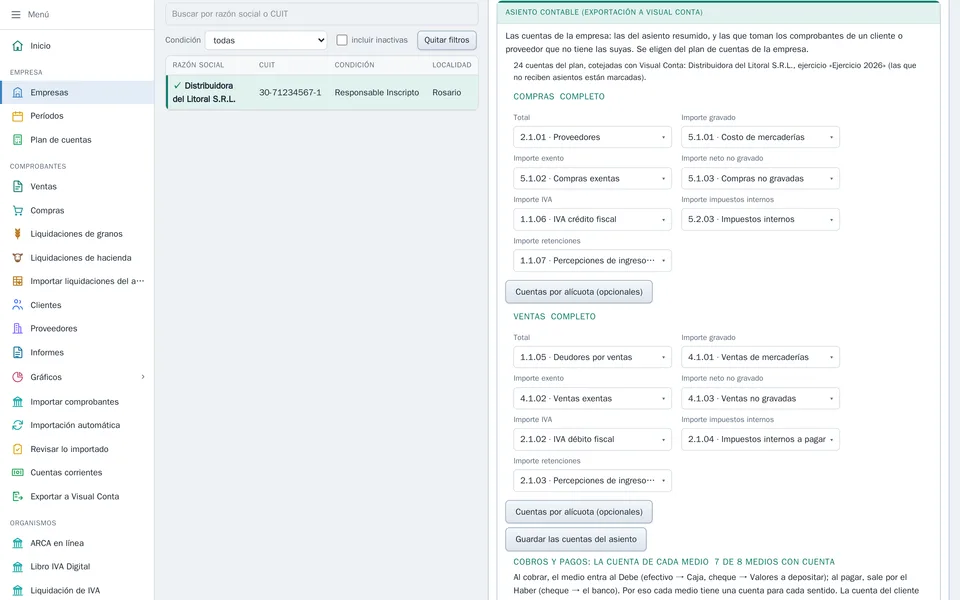
Task: Click Cuentas por alícuota button under Ventas
Action: [x=579, y=511]
